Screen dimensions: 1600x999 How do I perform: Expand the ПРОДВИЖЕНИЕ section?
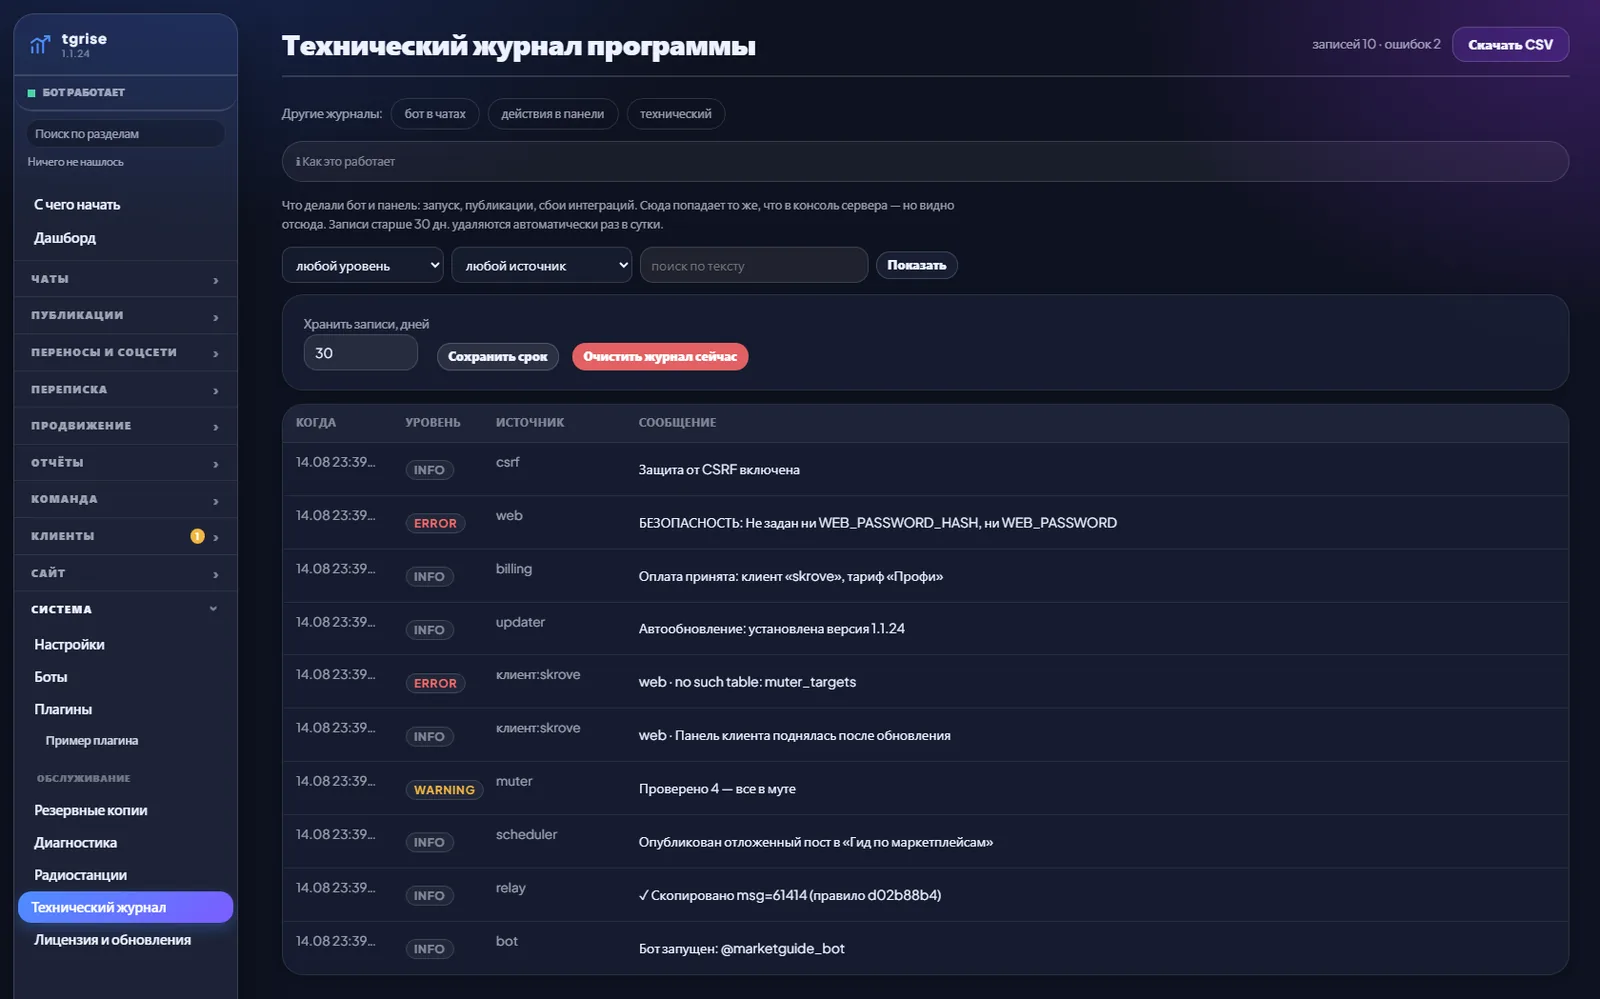click(x=125, y=426)
